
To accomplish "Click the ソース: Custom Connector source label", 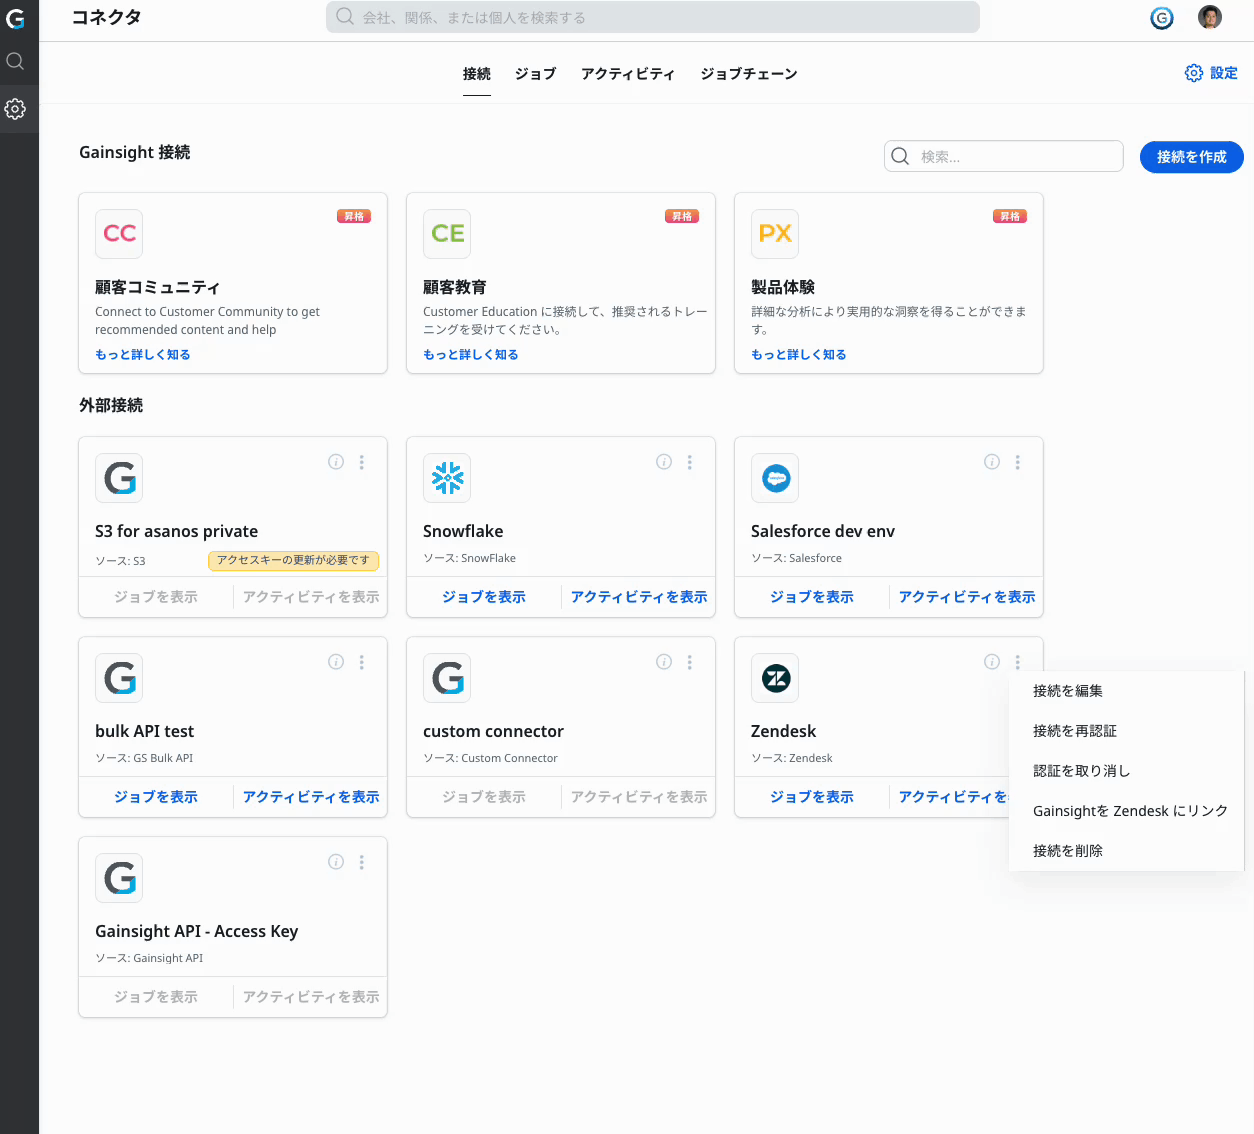I will (x=490, y=758).
